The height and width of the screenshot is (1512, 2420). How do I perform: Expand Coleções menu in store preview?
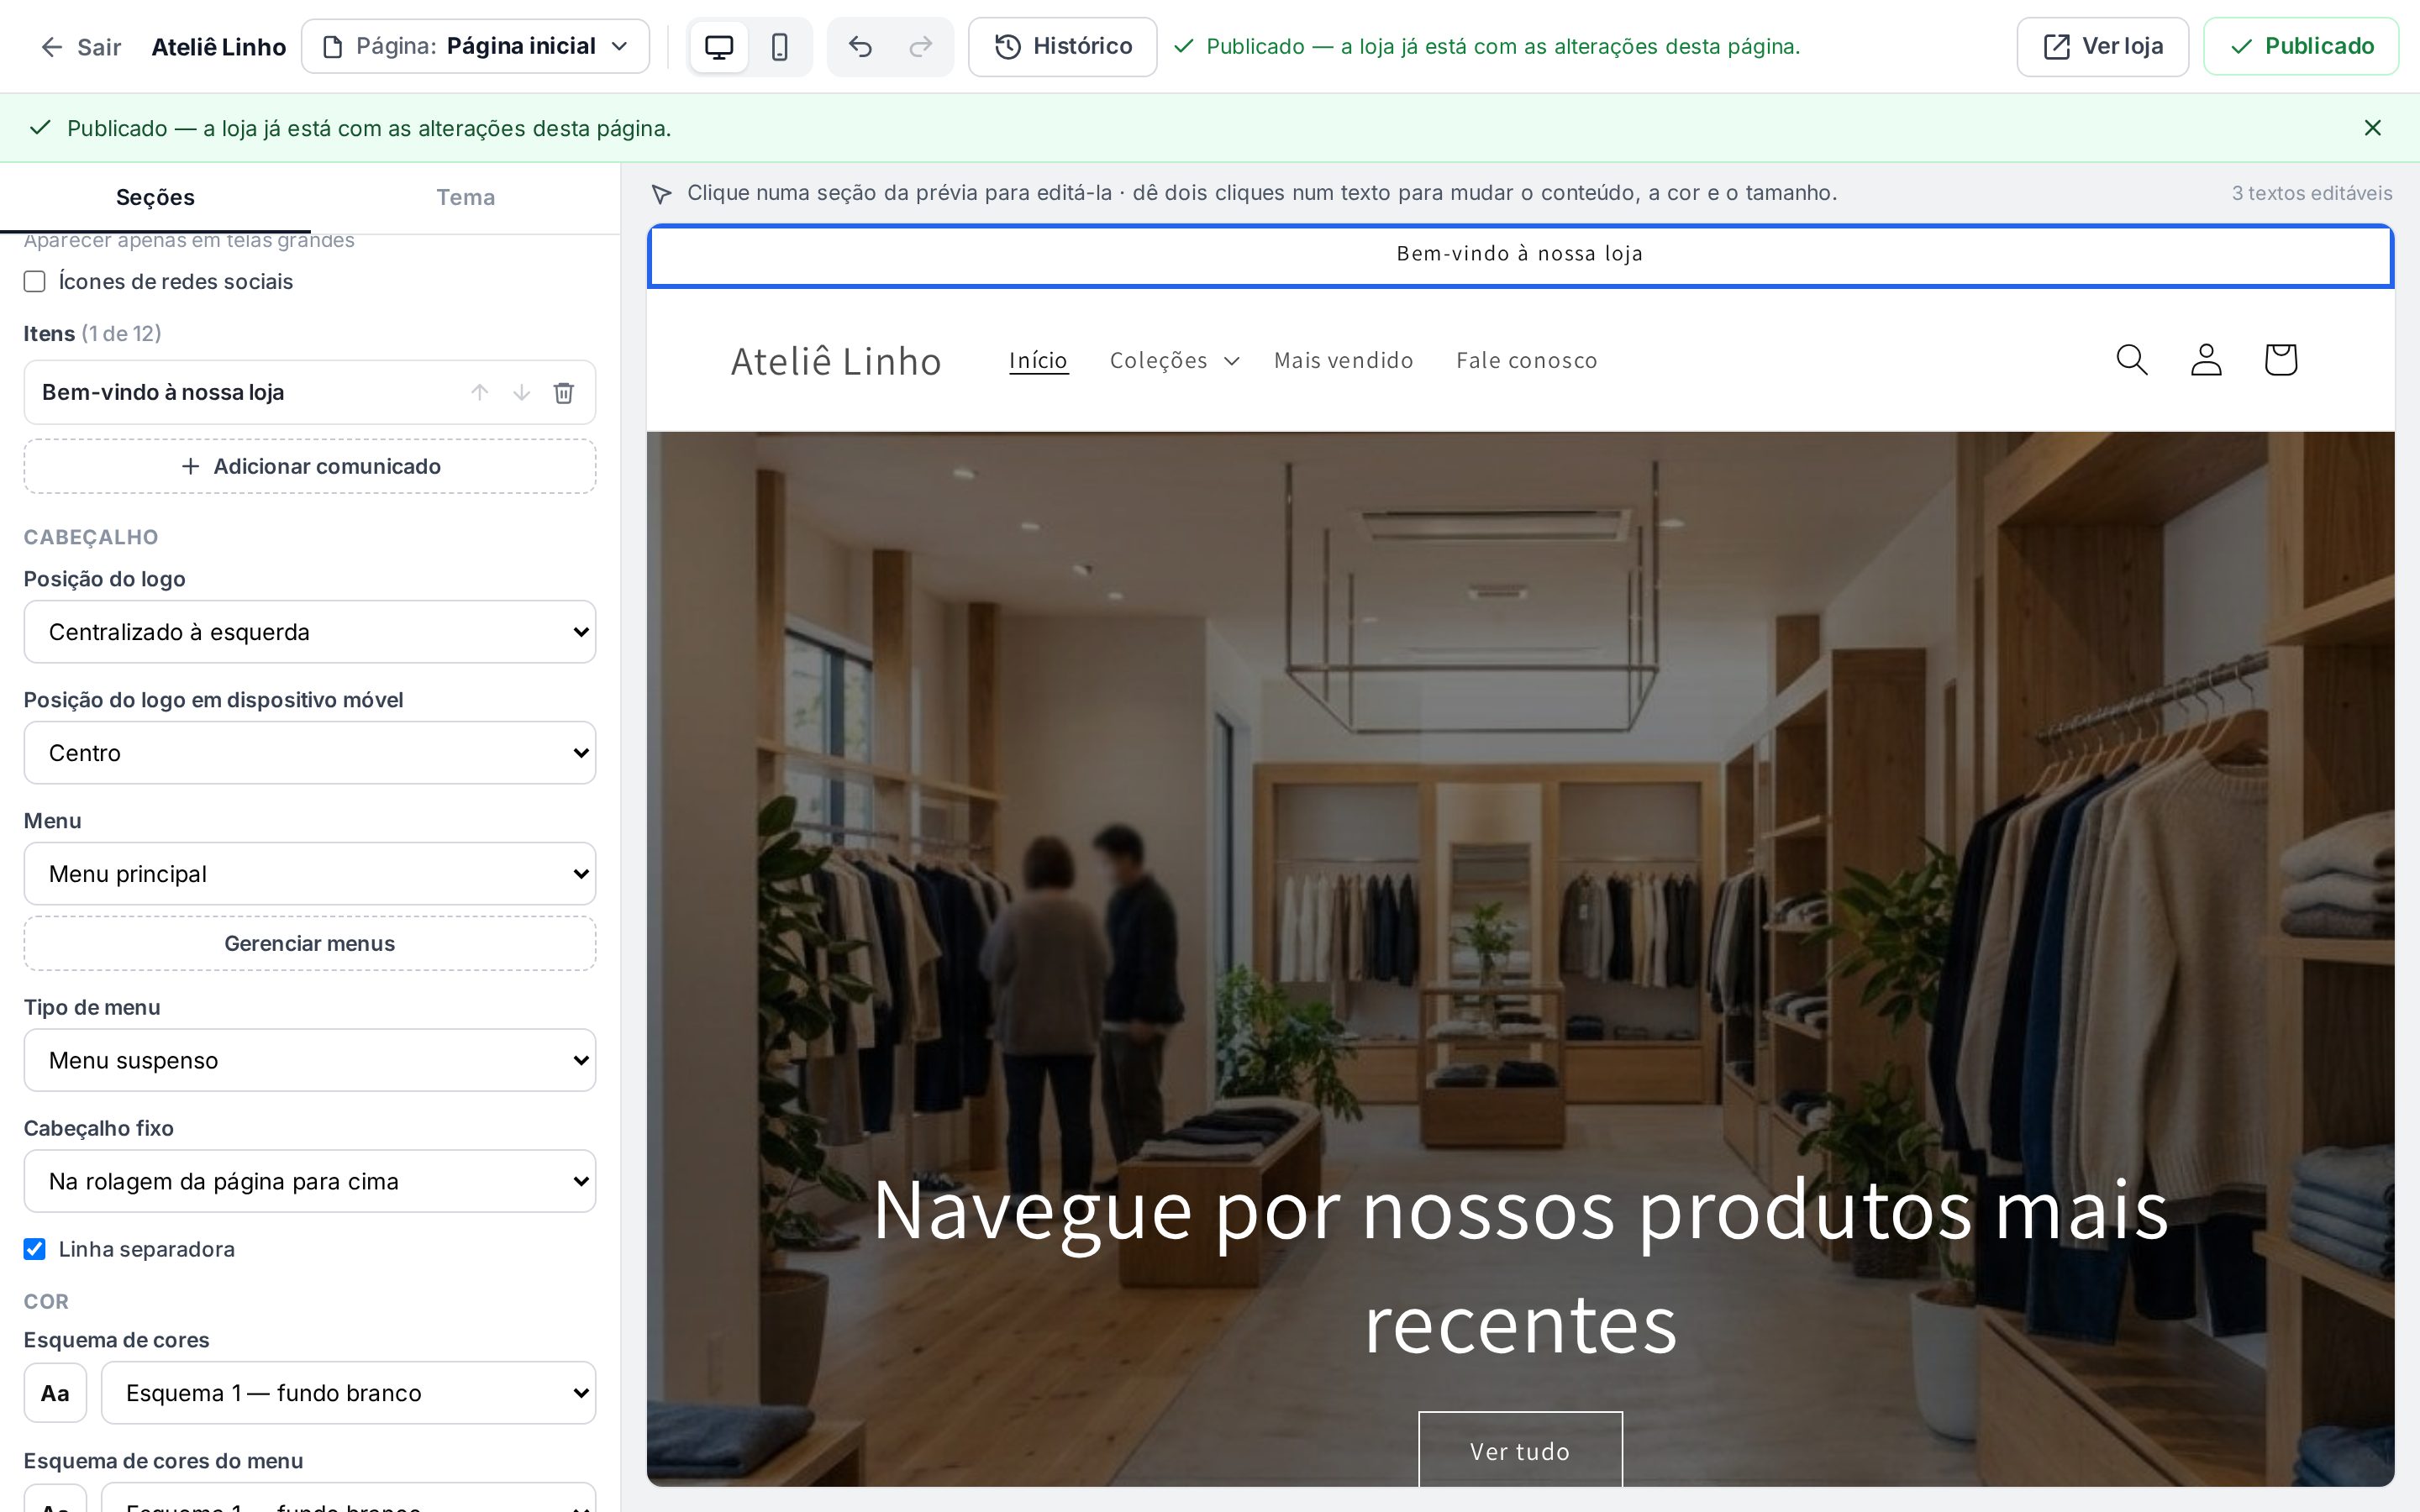click(x=1174, y=360)
